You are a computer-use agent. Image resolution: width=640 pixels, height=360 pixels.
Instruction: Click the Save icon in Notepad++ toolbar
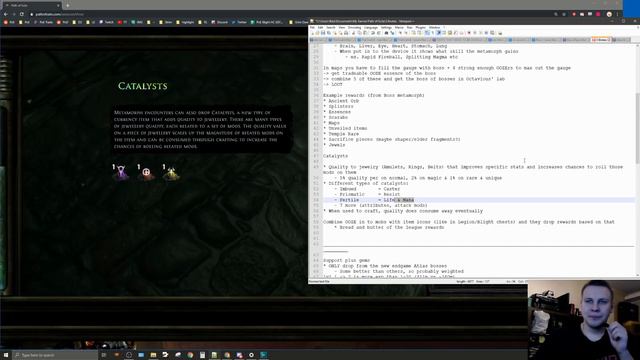tap(323, 33)
